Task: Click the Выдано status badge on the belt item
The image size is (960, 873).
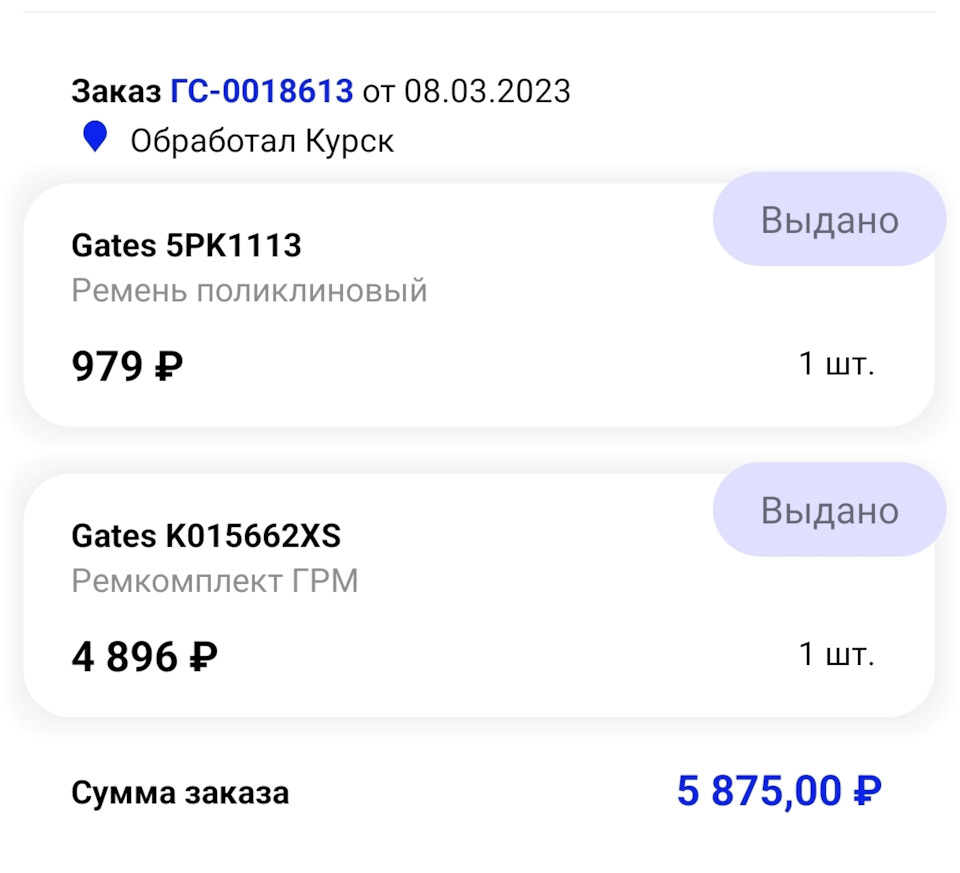Action: coord(829,220)
